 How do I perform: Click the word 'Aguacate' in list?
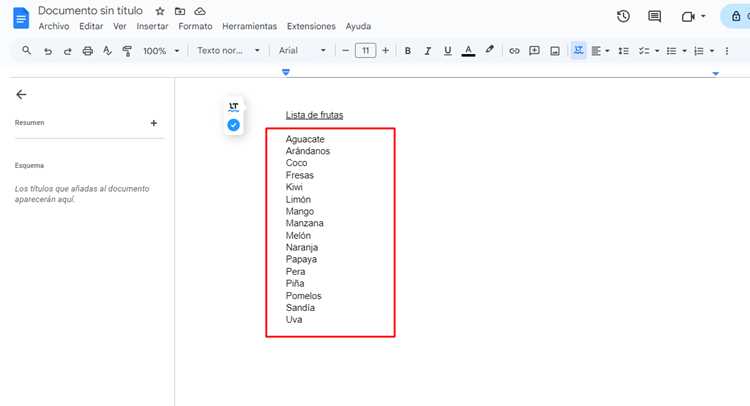(x=305, y=139)
